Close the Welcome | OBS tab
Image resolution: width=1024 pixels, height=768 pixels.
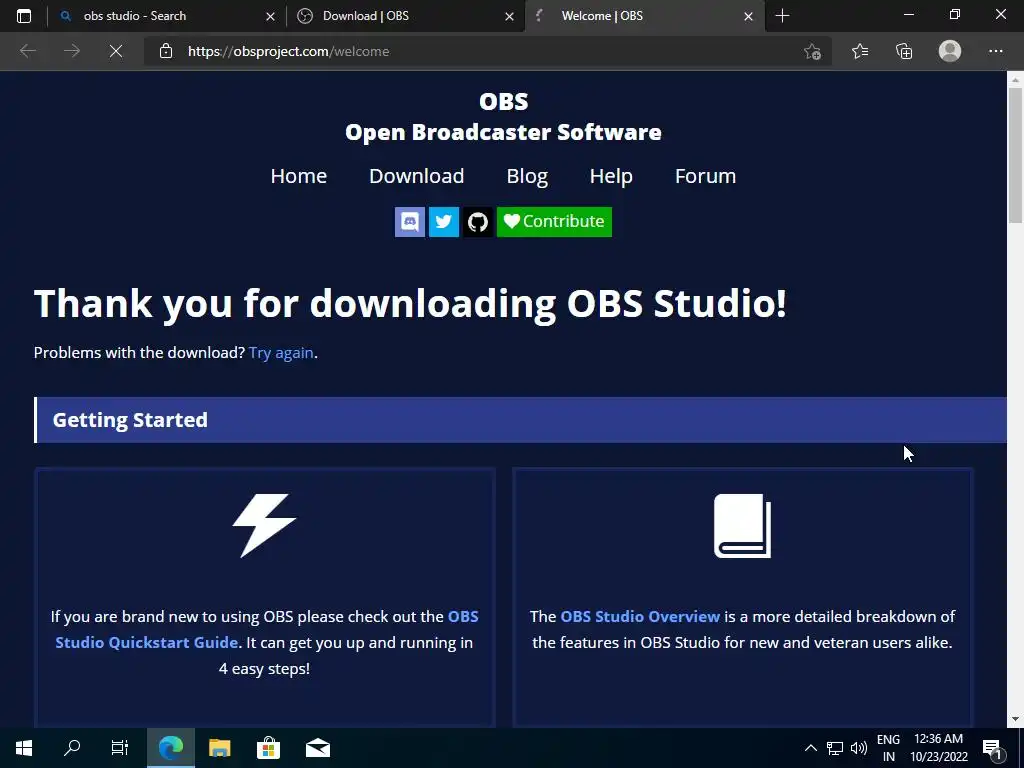(x=748, y=16)
